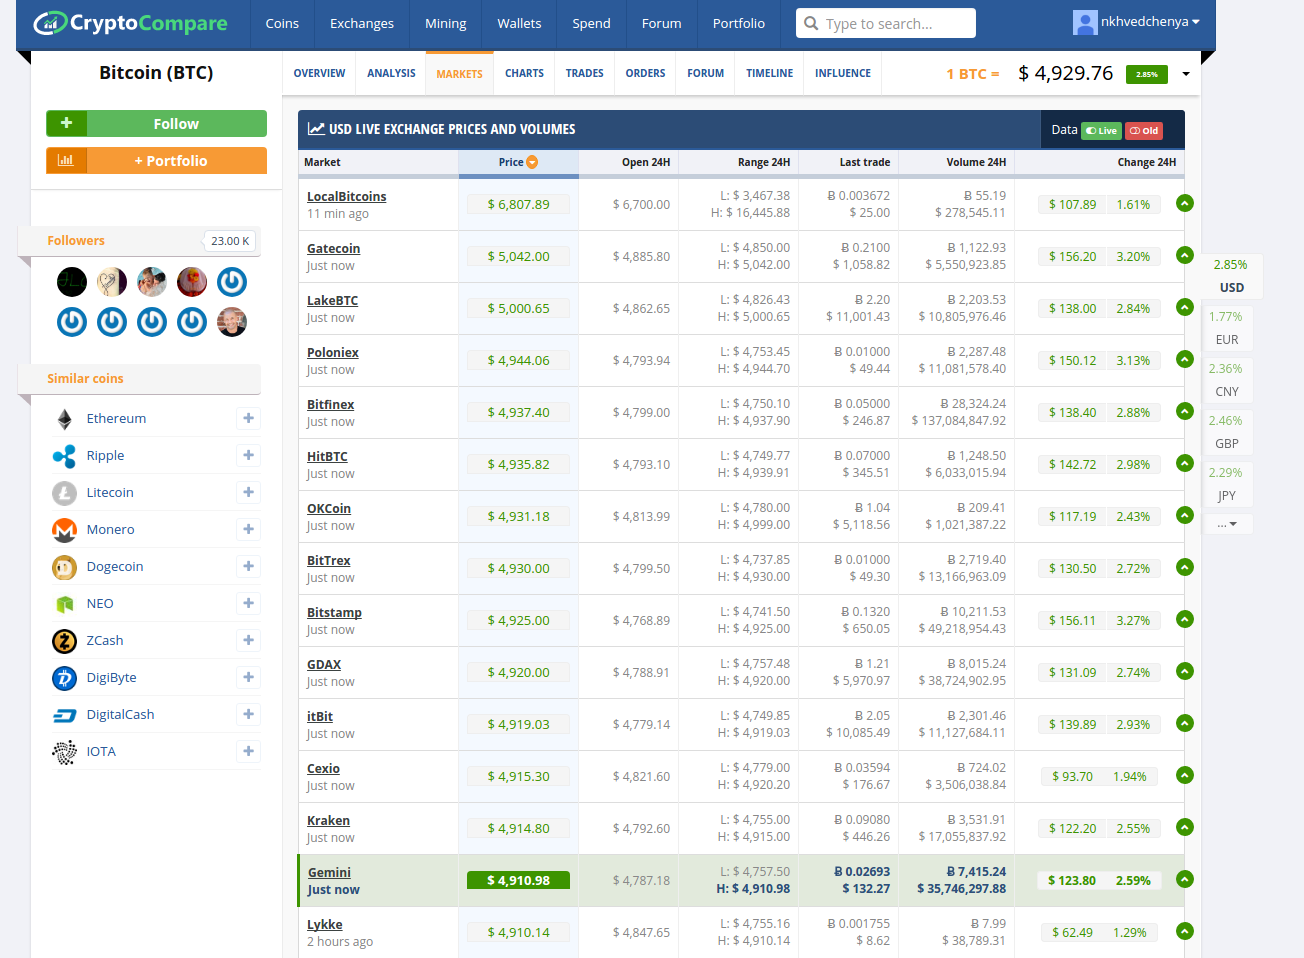Open the Influence tab
Image resolution: width=1304 pixels, height=958 pixels.
click(842, 74)
